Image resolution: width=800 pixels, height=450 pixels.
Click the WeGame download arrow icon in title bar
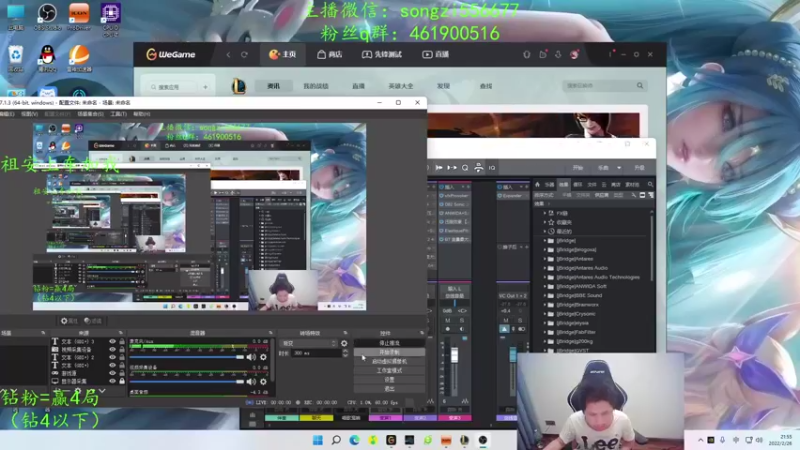click(x=558, y=54)
